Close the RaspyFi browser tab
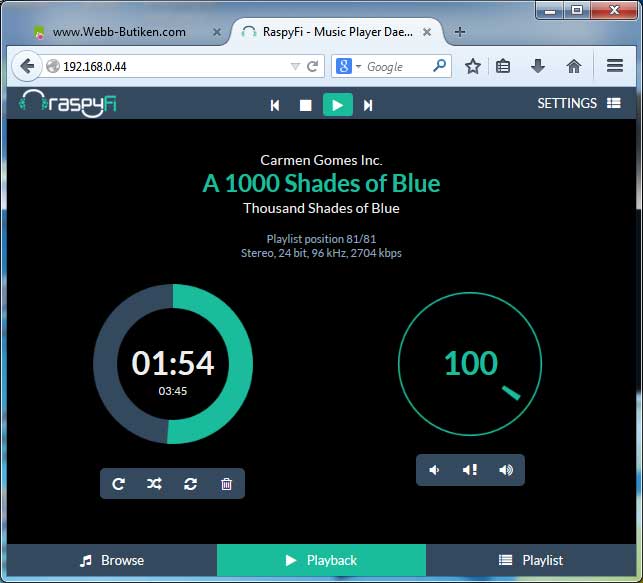 (x=427, y=32)
